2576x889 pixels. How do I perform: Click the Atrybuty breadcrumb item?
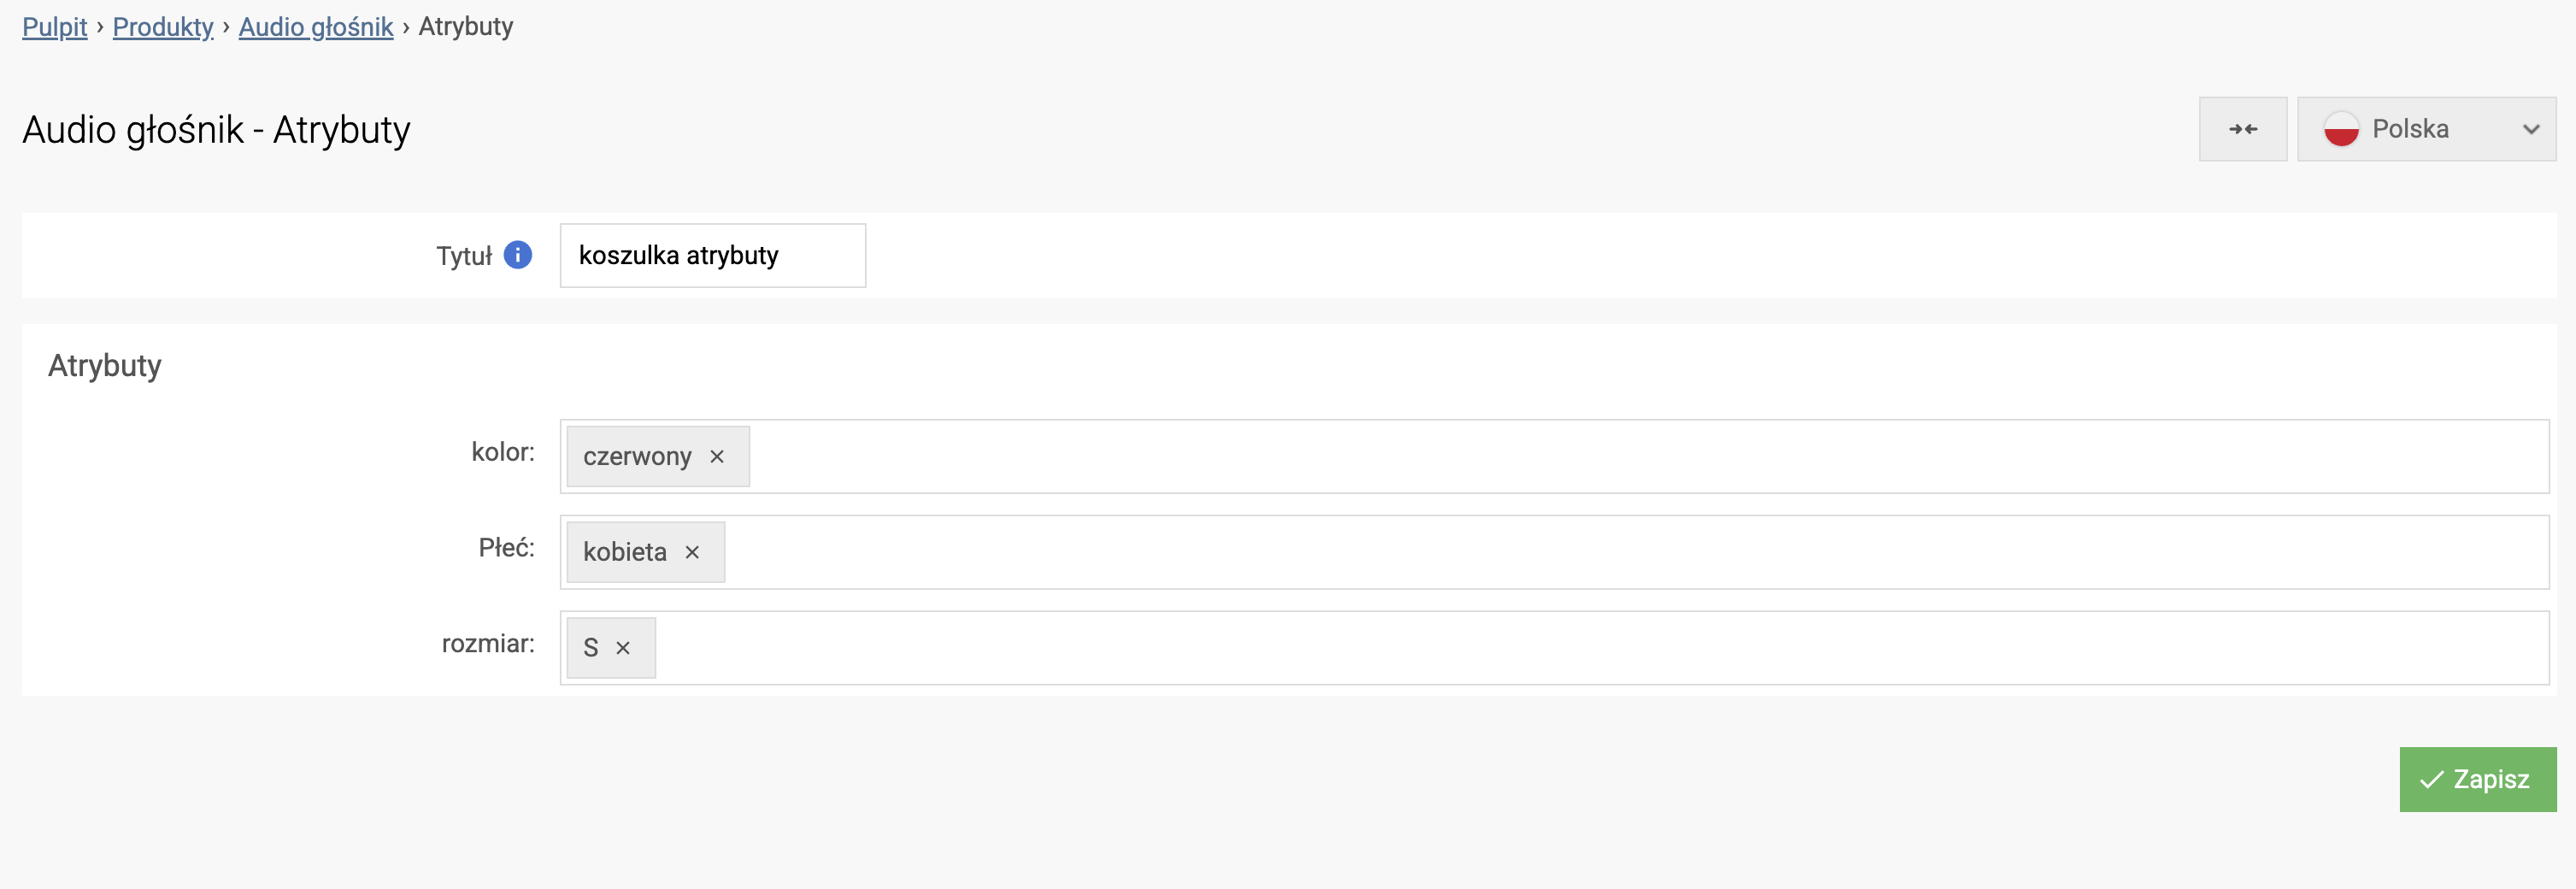[466, 27]
